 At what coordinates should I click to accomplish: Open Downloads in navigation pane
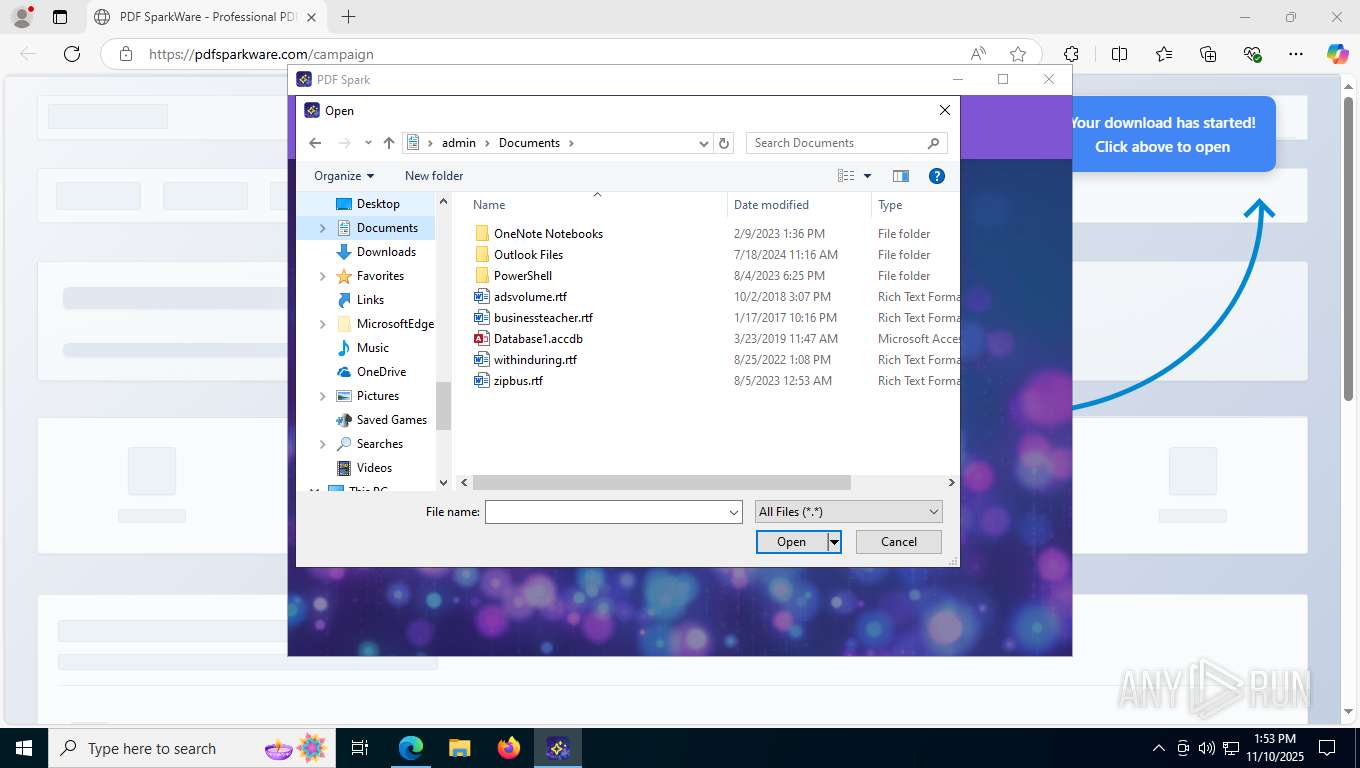click(x=386, y=252)
